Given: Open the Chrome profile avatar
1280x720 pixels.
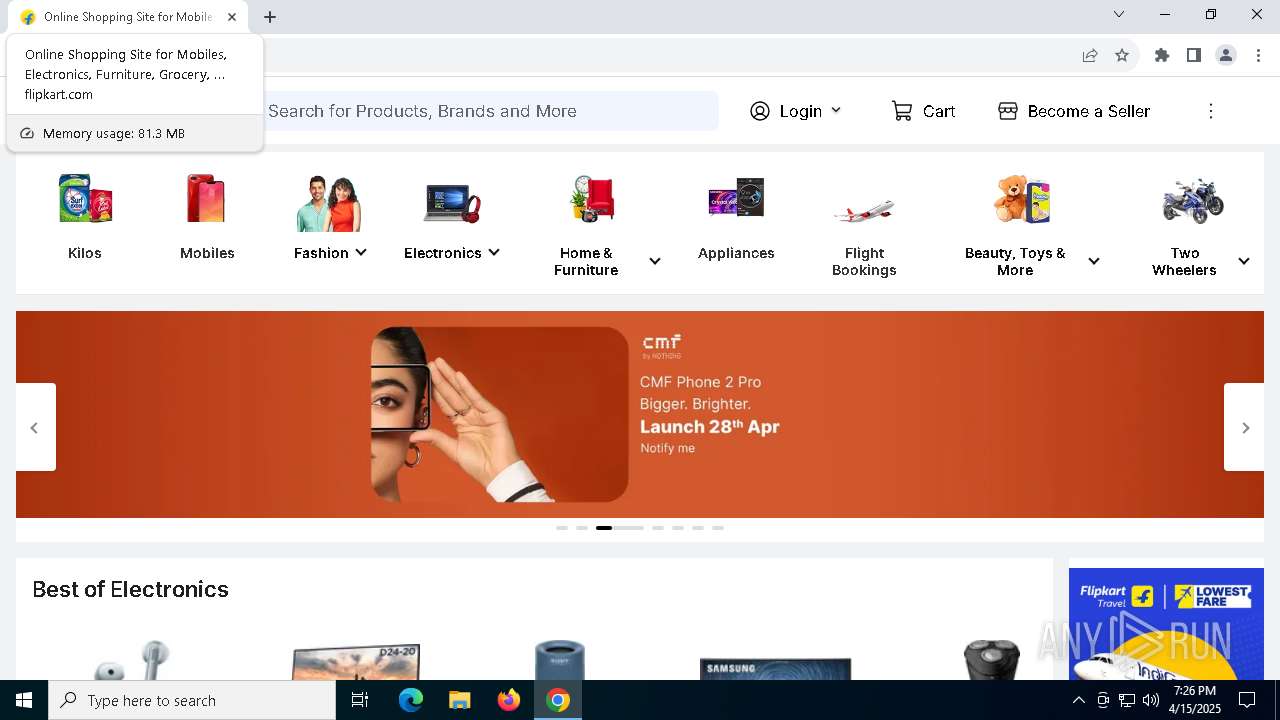Looking at the screenshot, I should click(x=1226, y=55).
